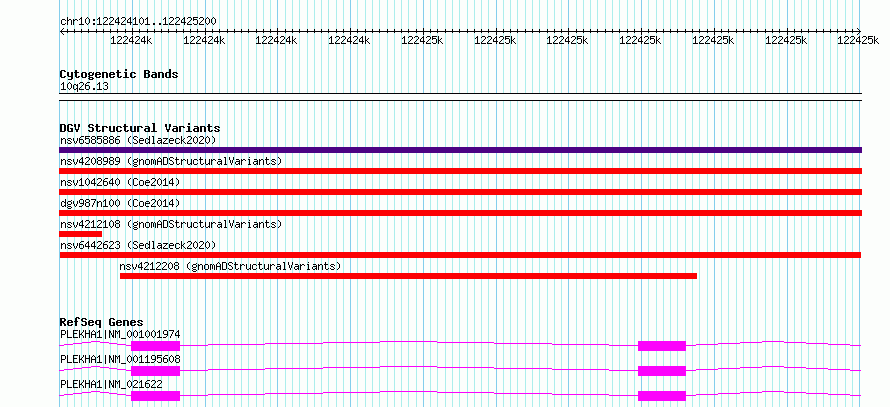Open variant label nsv4212108 (gnomADStructuralVariants)
The image size is (890, 407).
pyautogui.click(x=171, y=224)
